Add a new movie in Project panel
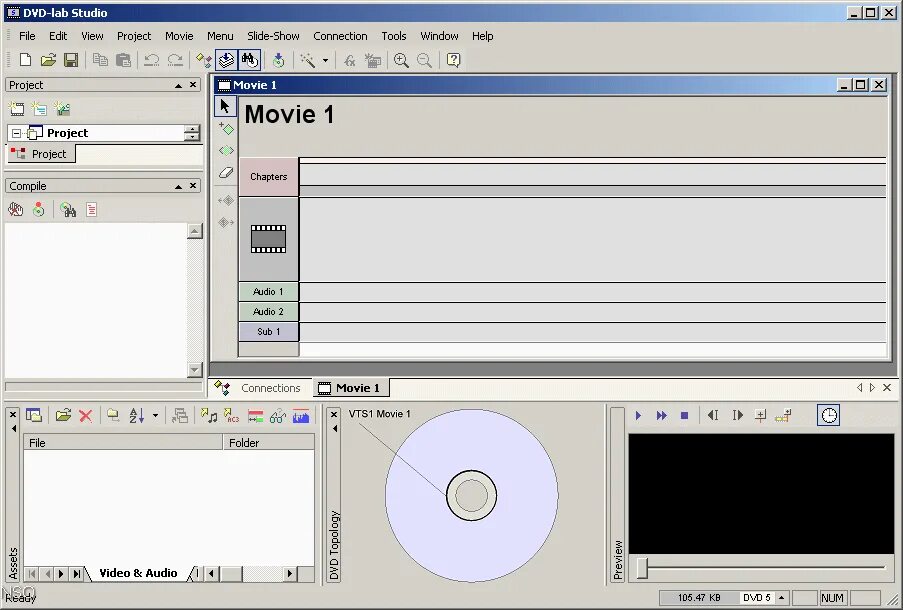The height and width of the screenshot is (610, 903). [x=17, y=108]
